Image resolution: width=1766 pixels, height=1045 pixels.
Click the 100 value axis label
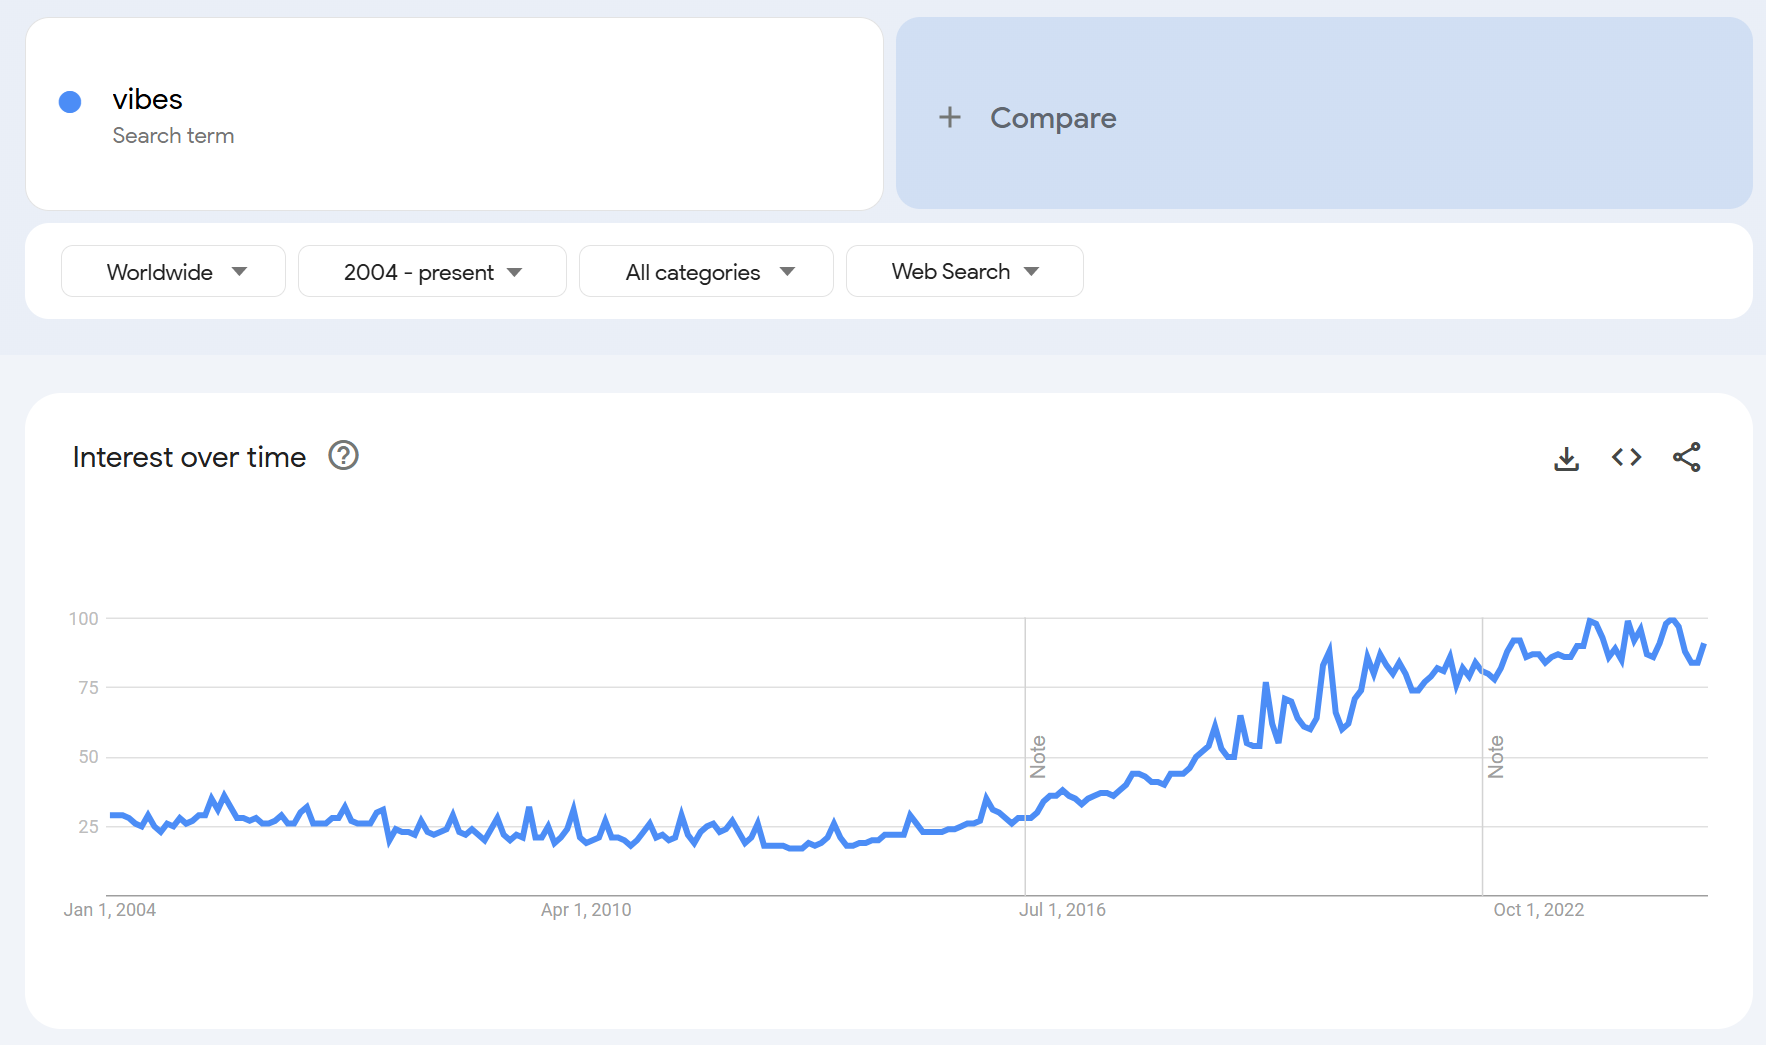pos(84,619)
